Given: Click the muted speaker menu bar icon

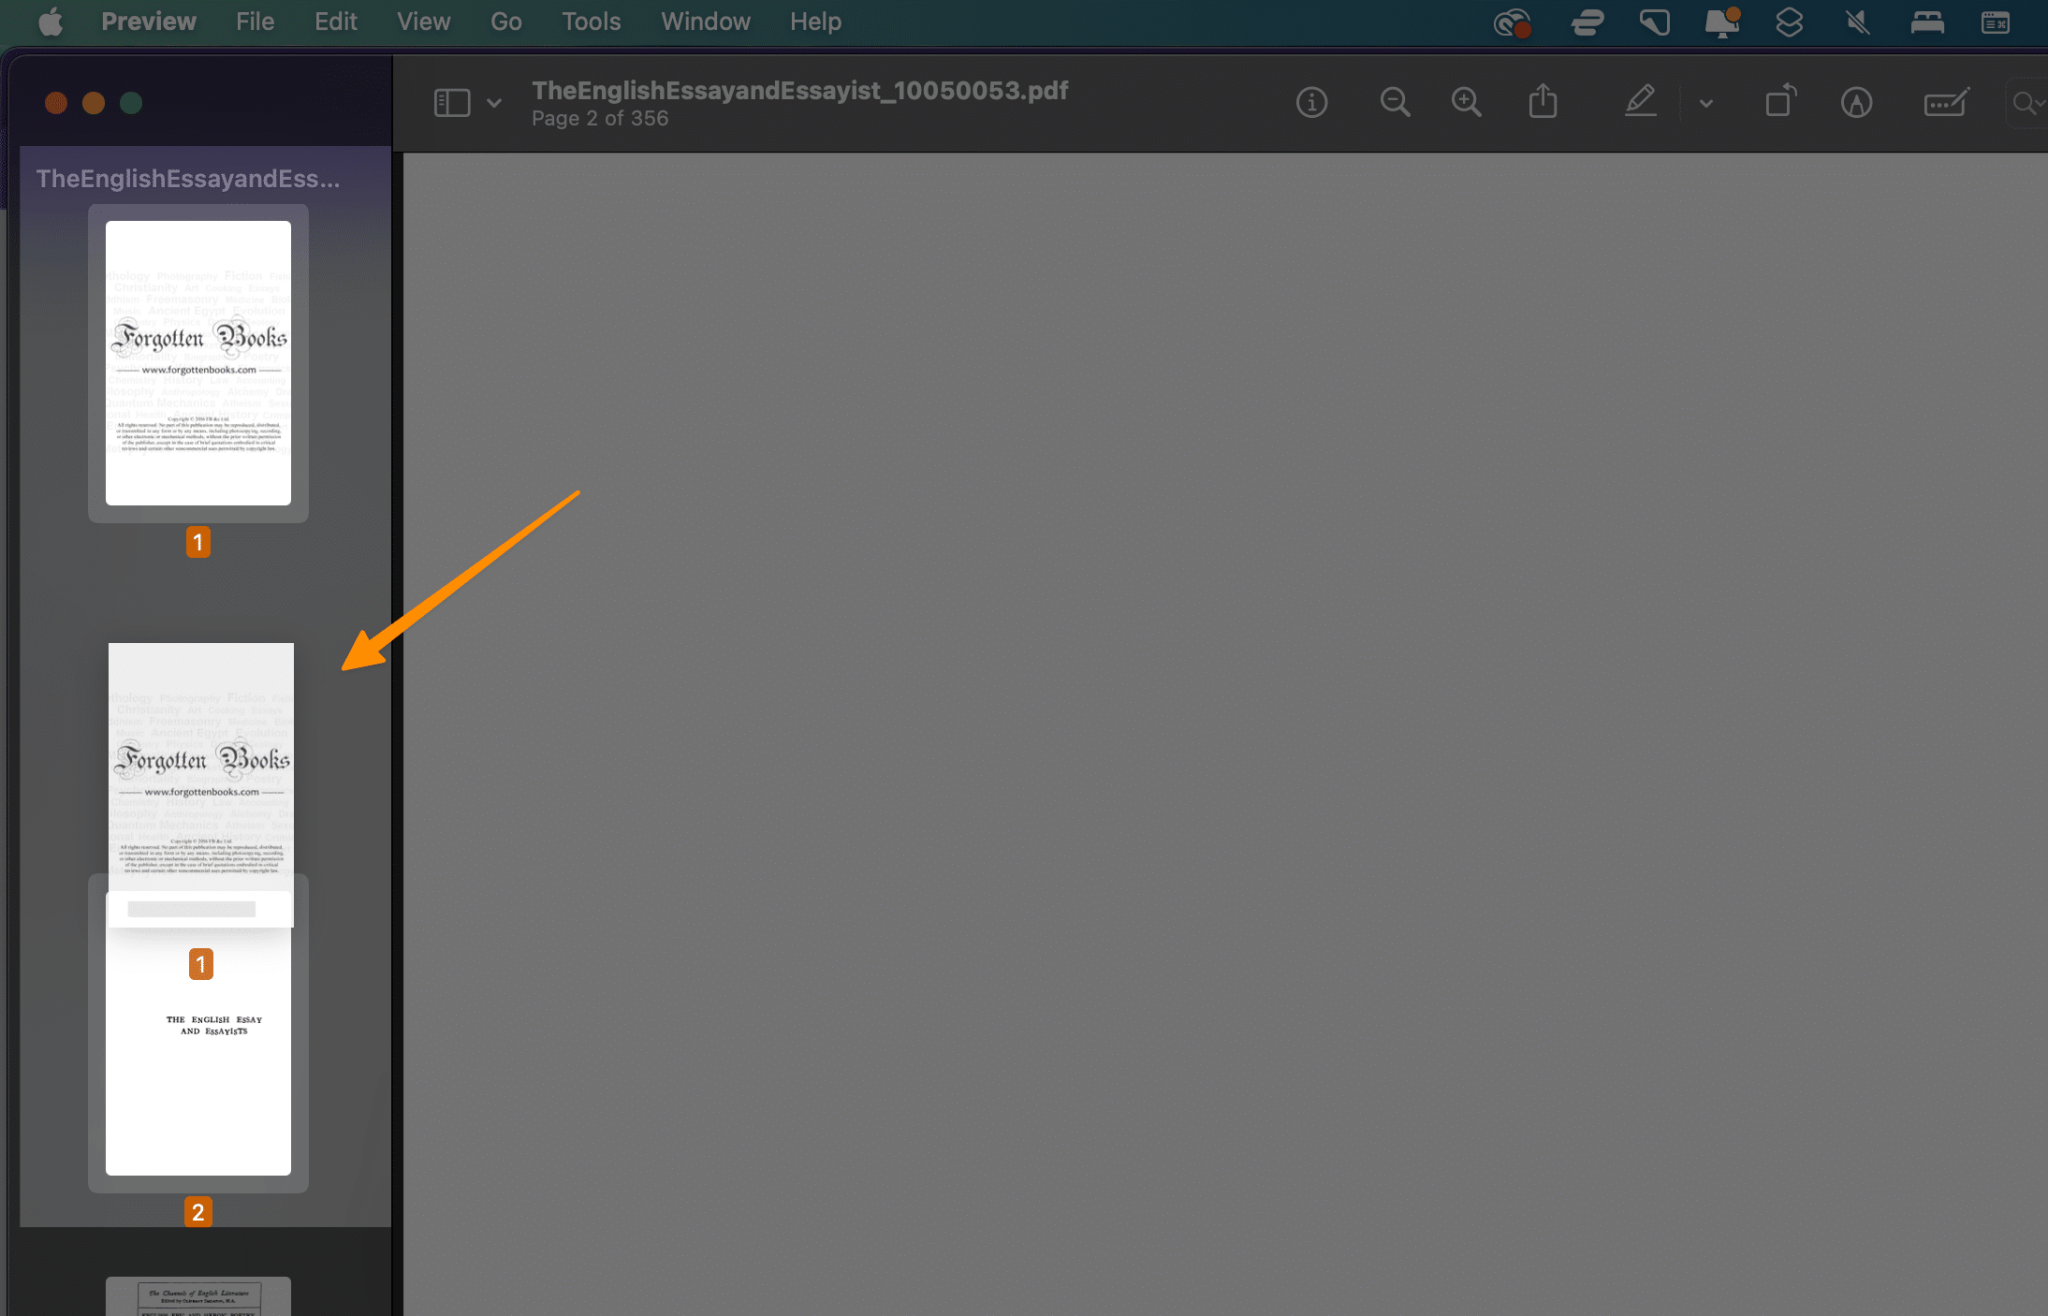Looking at the screenshot, I should pos(1858,21).
